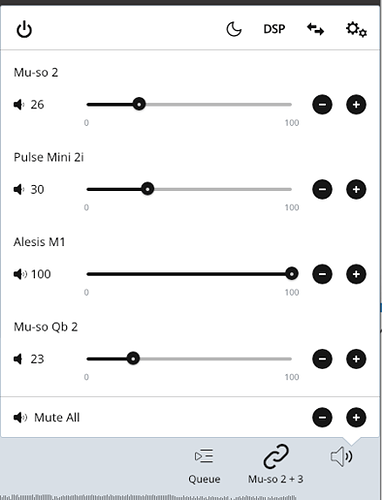382x500 pixels.
Task: Decrease Pulse Mini 2i volume with minus
Action: pos(322,189)
